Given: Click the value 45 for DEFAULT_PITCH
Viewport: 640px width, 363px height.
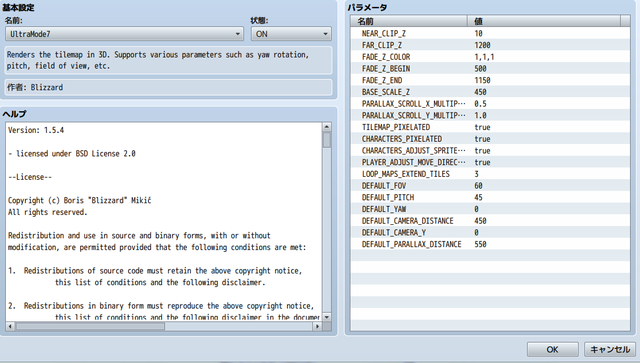Looking at the screenshot, I should pyautogui.click(x=478, y=197).
